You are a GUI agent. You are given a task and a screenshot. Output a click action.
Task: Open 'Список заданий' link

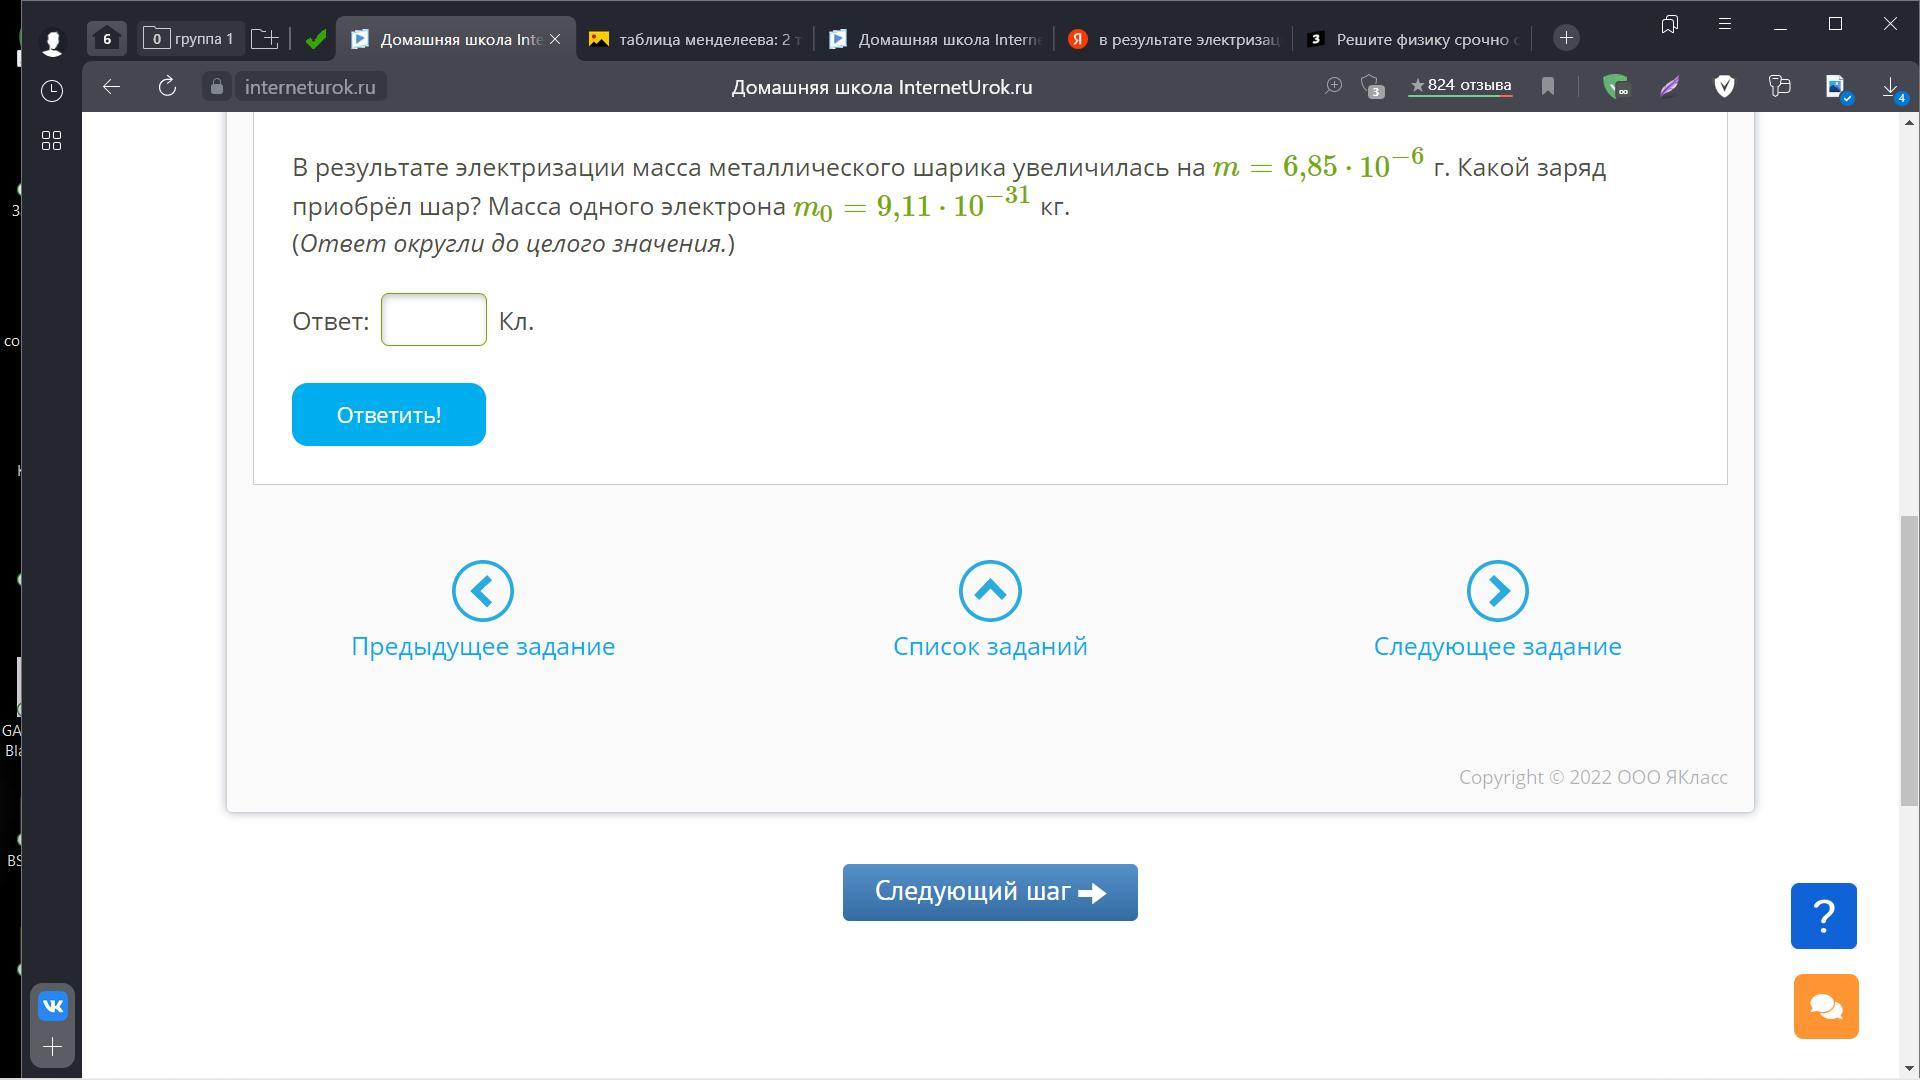click(989, 646)
